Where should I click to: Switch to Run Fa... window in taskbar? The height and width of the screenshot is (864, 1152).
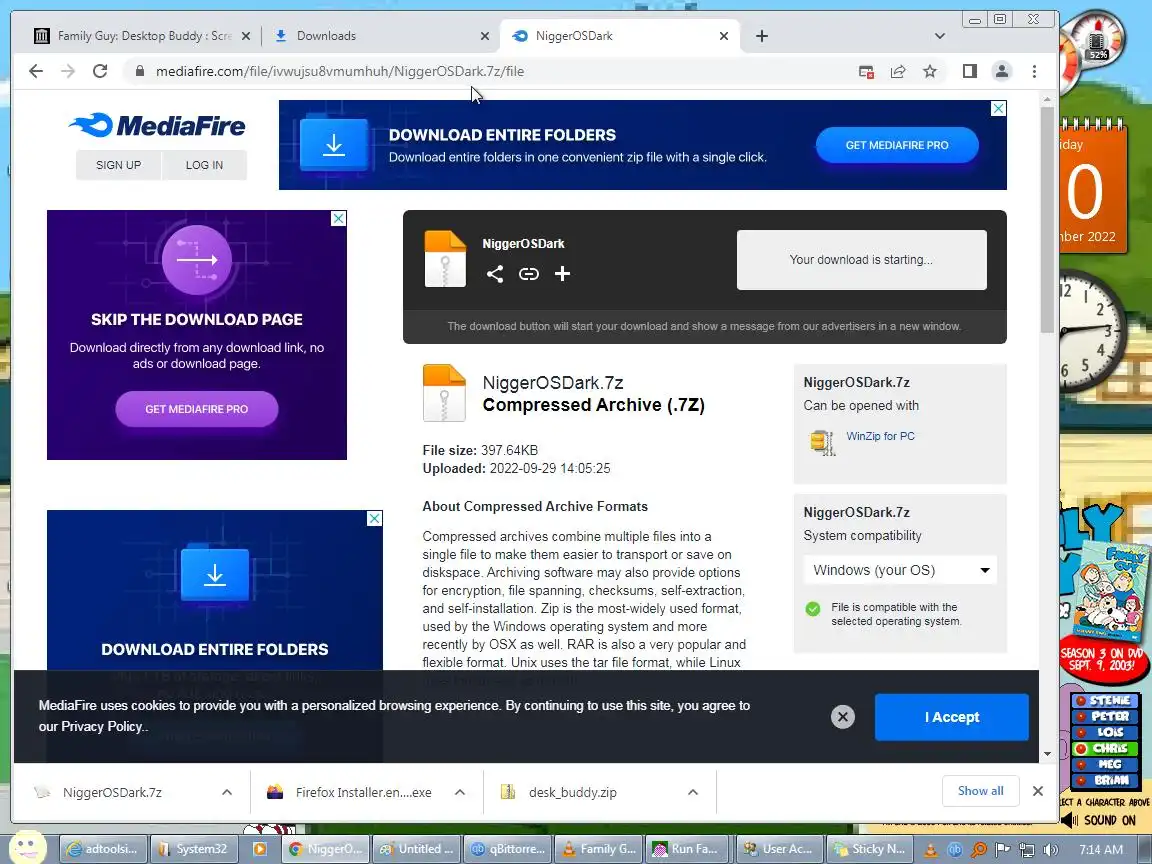coord(688,849)
